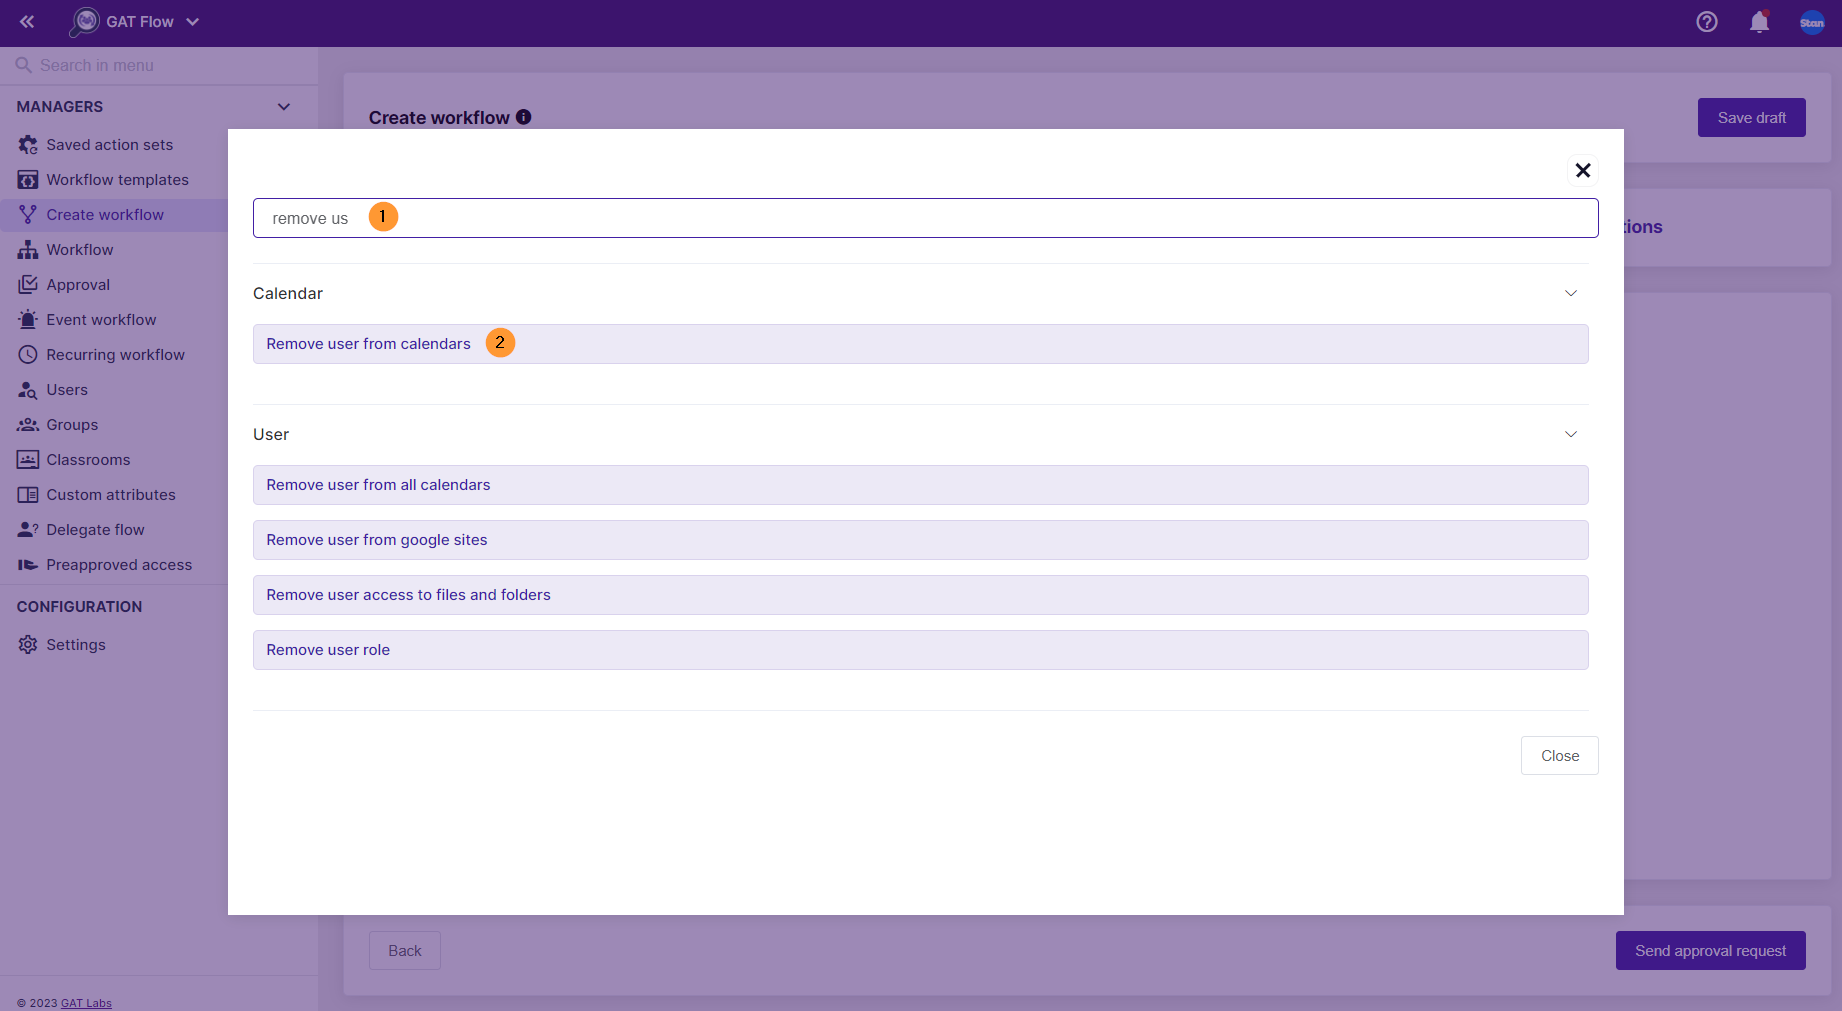Image resolution: width=1842 pixels, height=1011 pixels.
Task: Open Preapproved access
Action: 119,565
